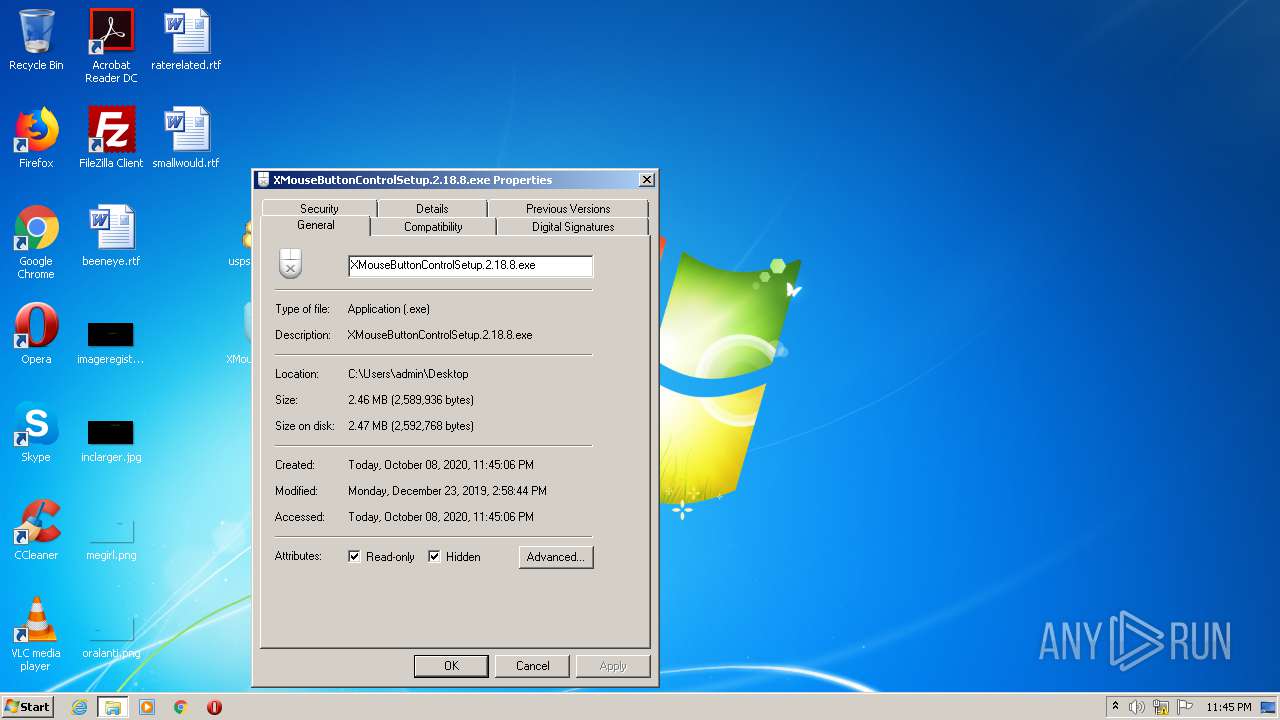Click the Advanced... attributes button
Screen dimensions: 1280x720
[556, 557]
